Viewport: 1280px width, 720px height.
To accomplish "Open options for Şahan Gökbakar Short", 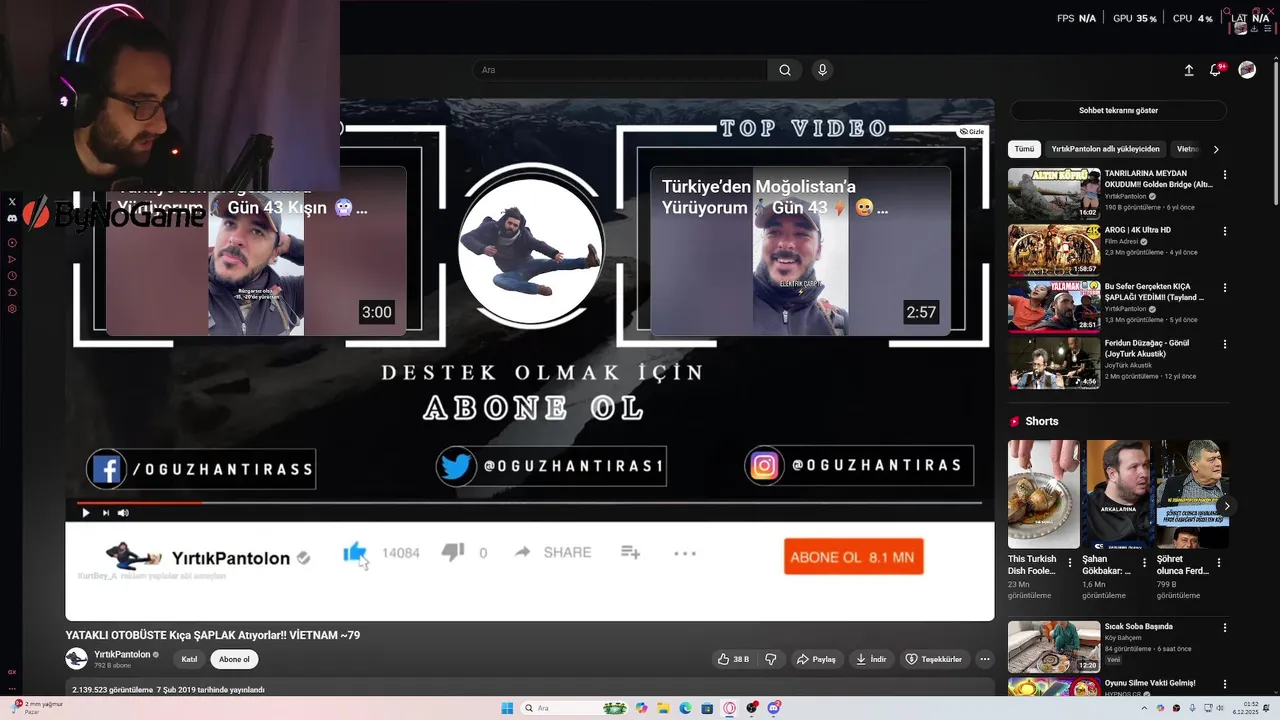I will tap(1145, 563).
